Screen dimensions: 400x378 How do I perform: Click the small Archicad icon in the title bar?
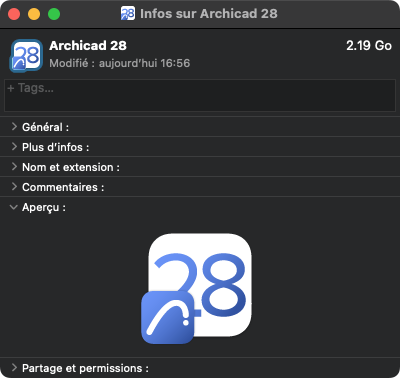128,14
